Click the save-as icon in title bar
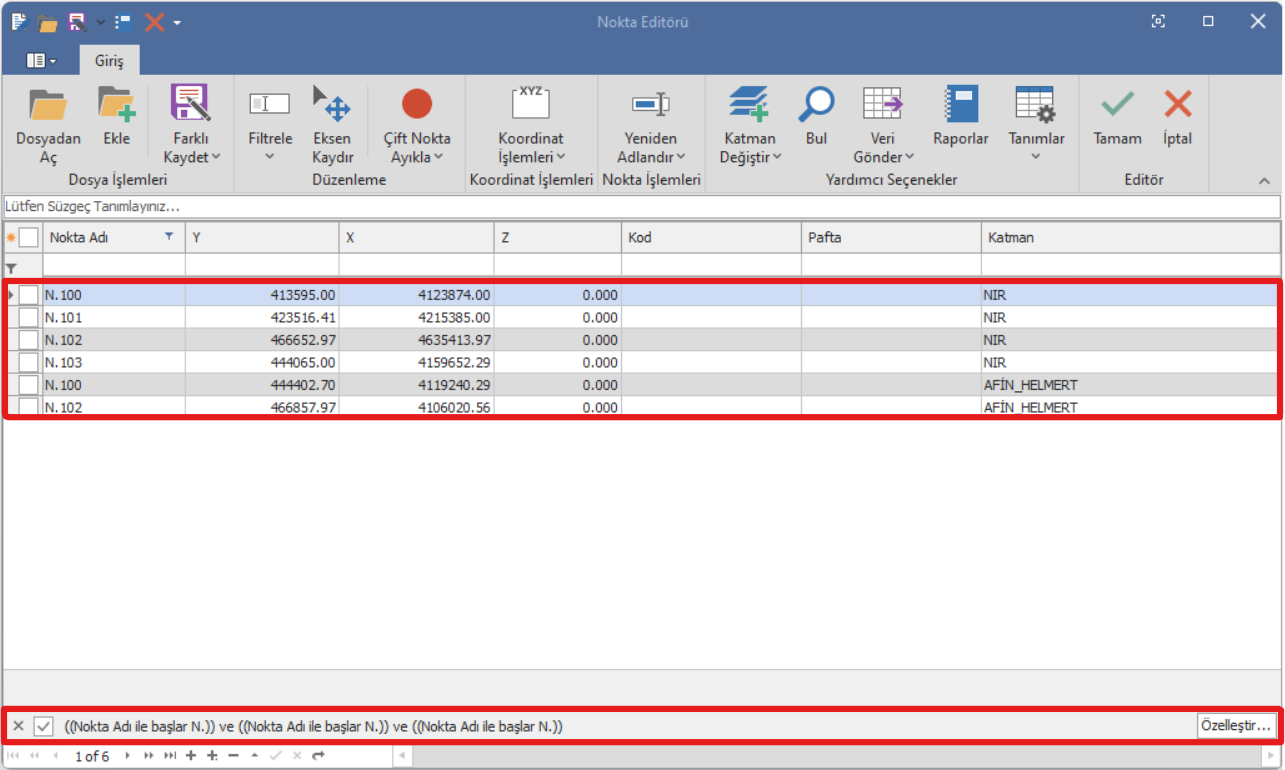 [77, 21]
